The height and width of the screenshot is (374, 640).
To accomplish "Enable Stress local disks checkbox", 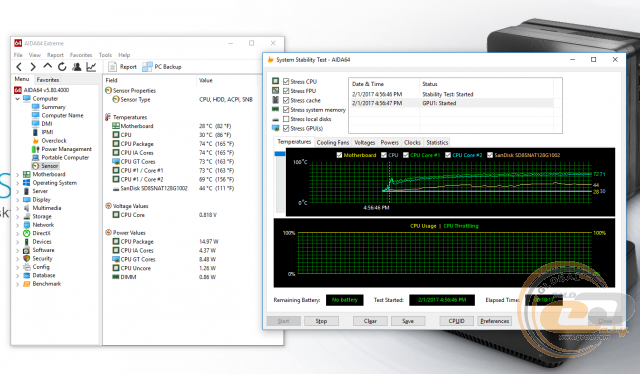I will click(286, 119).
